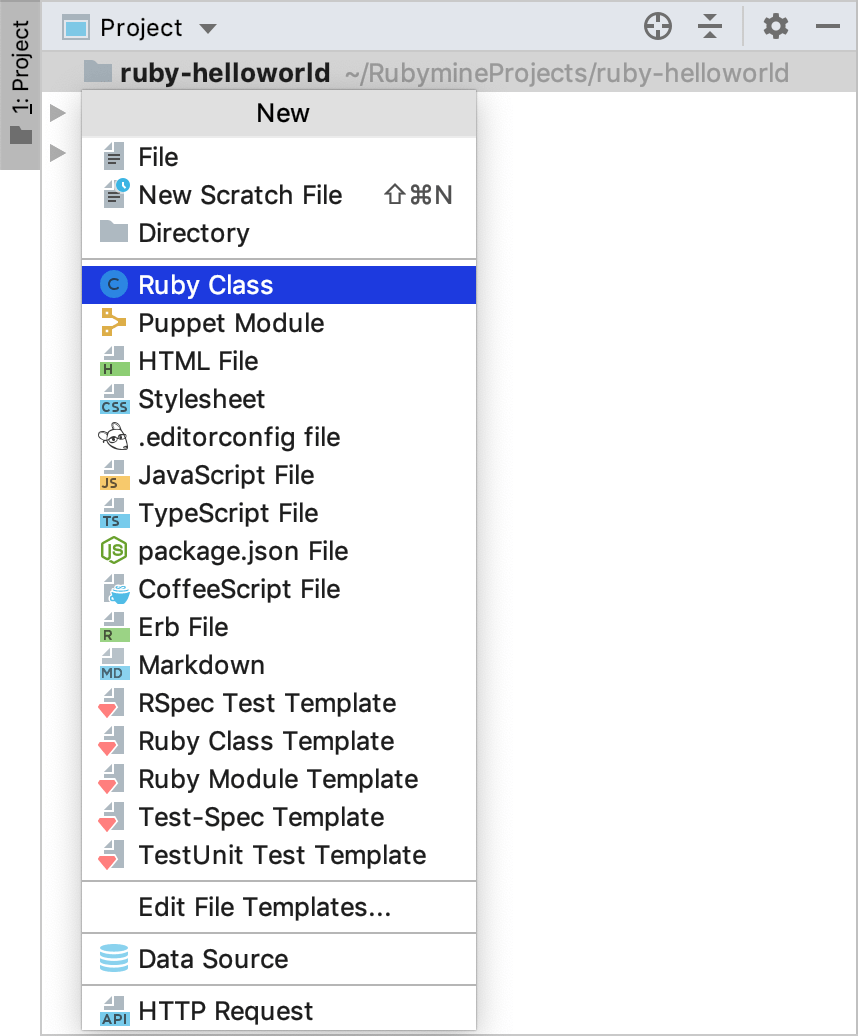This screenshot has width=858, height=1036.
Task: Expand the first tree node arrow
Action: pos(58,113)
